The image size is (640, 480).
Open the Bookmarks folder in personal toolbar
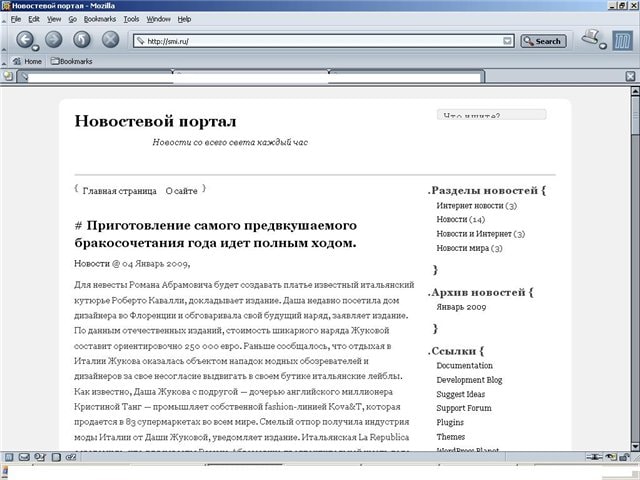71,61
